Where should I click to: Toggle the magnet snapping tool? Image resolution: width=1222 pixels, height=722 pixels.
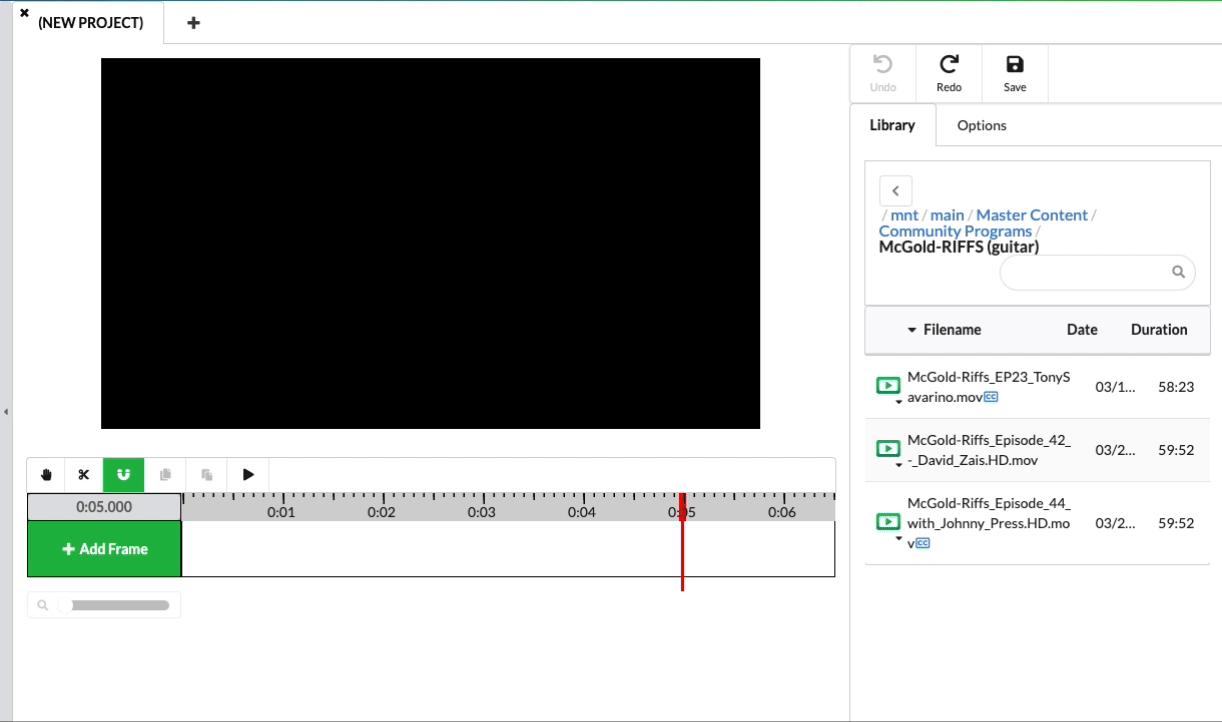pyautogui.click(x=124, y=474)
